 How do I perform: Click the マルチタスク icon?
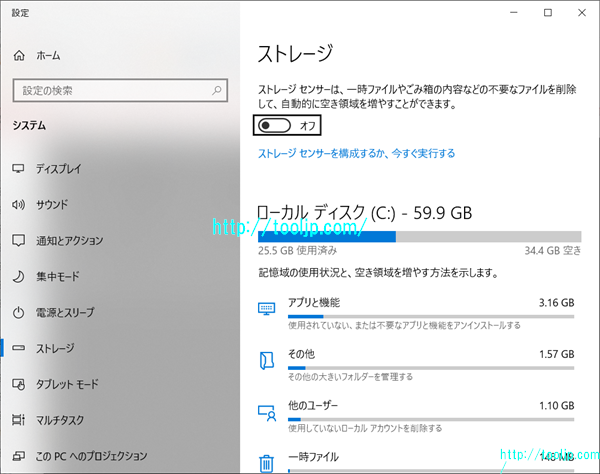point(18,420)
